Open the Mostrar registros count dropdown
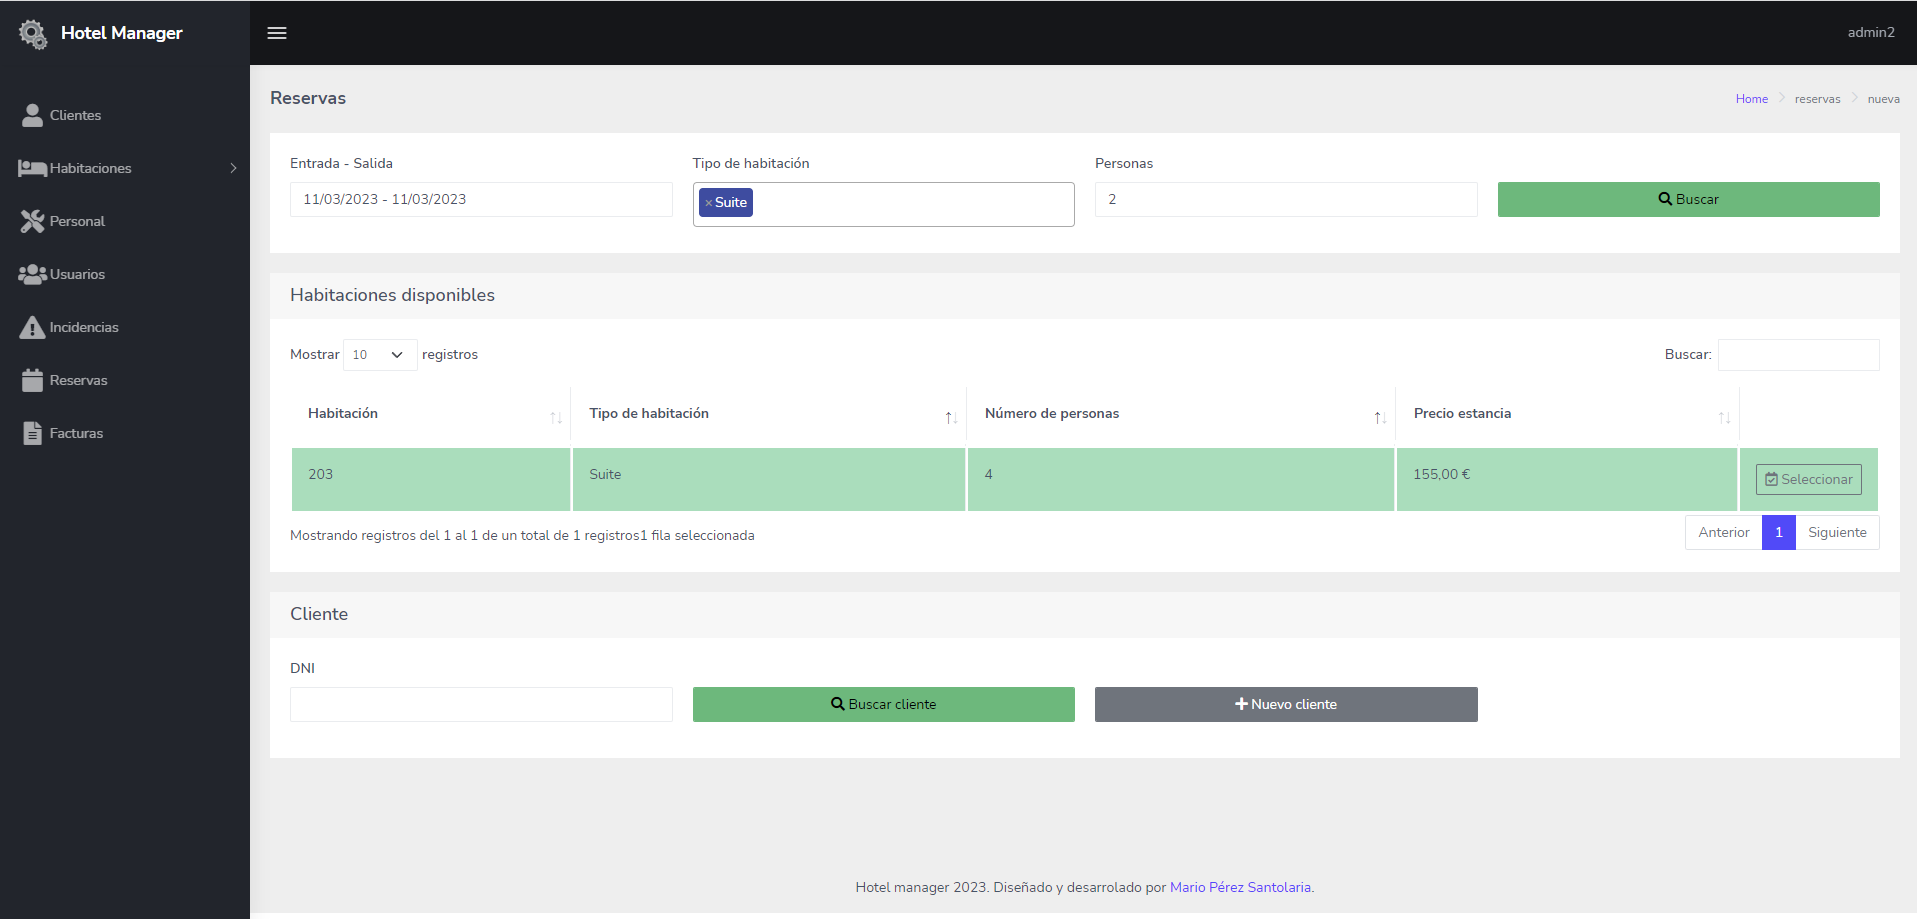Screen dimensions: 1917x919 pyautogui.click(x=379, y=355)
